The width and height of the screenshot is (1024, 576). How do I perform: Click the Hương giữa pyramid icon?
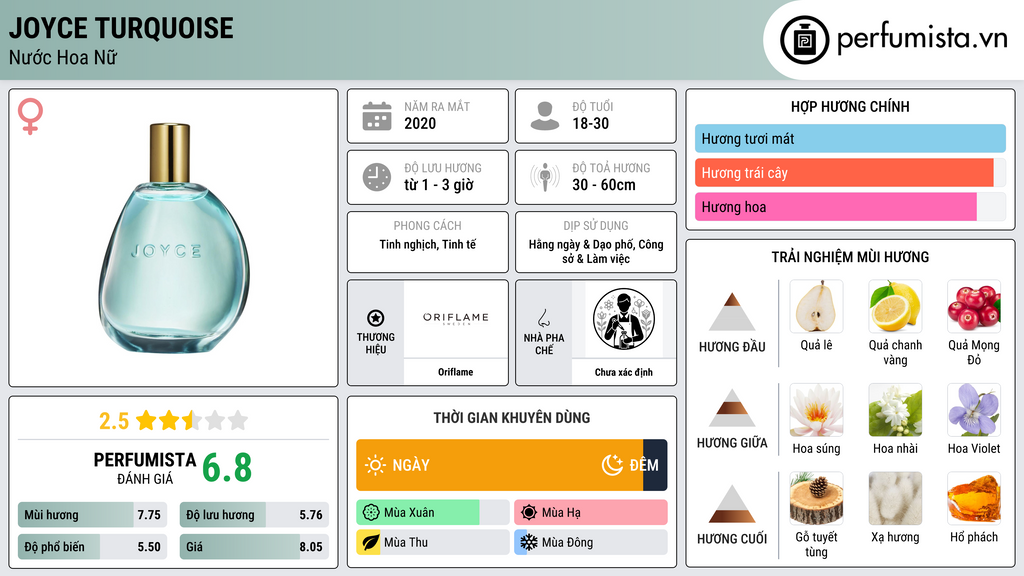[732, 408]
